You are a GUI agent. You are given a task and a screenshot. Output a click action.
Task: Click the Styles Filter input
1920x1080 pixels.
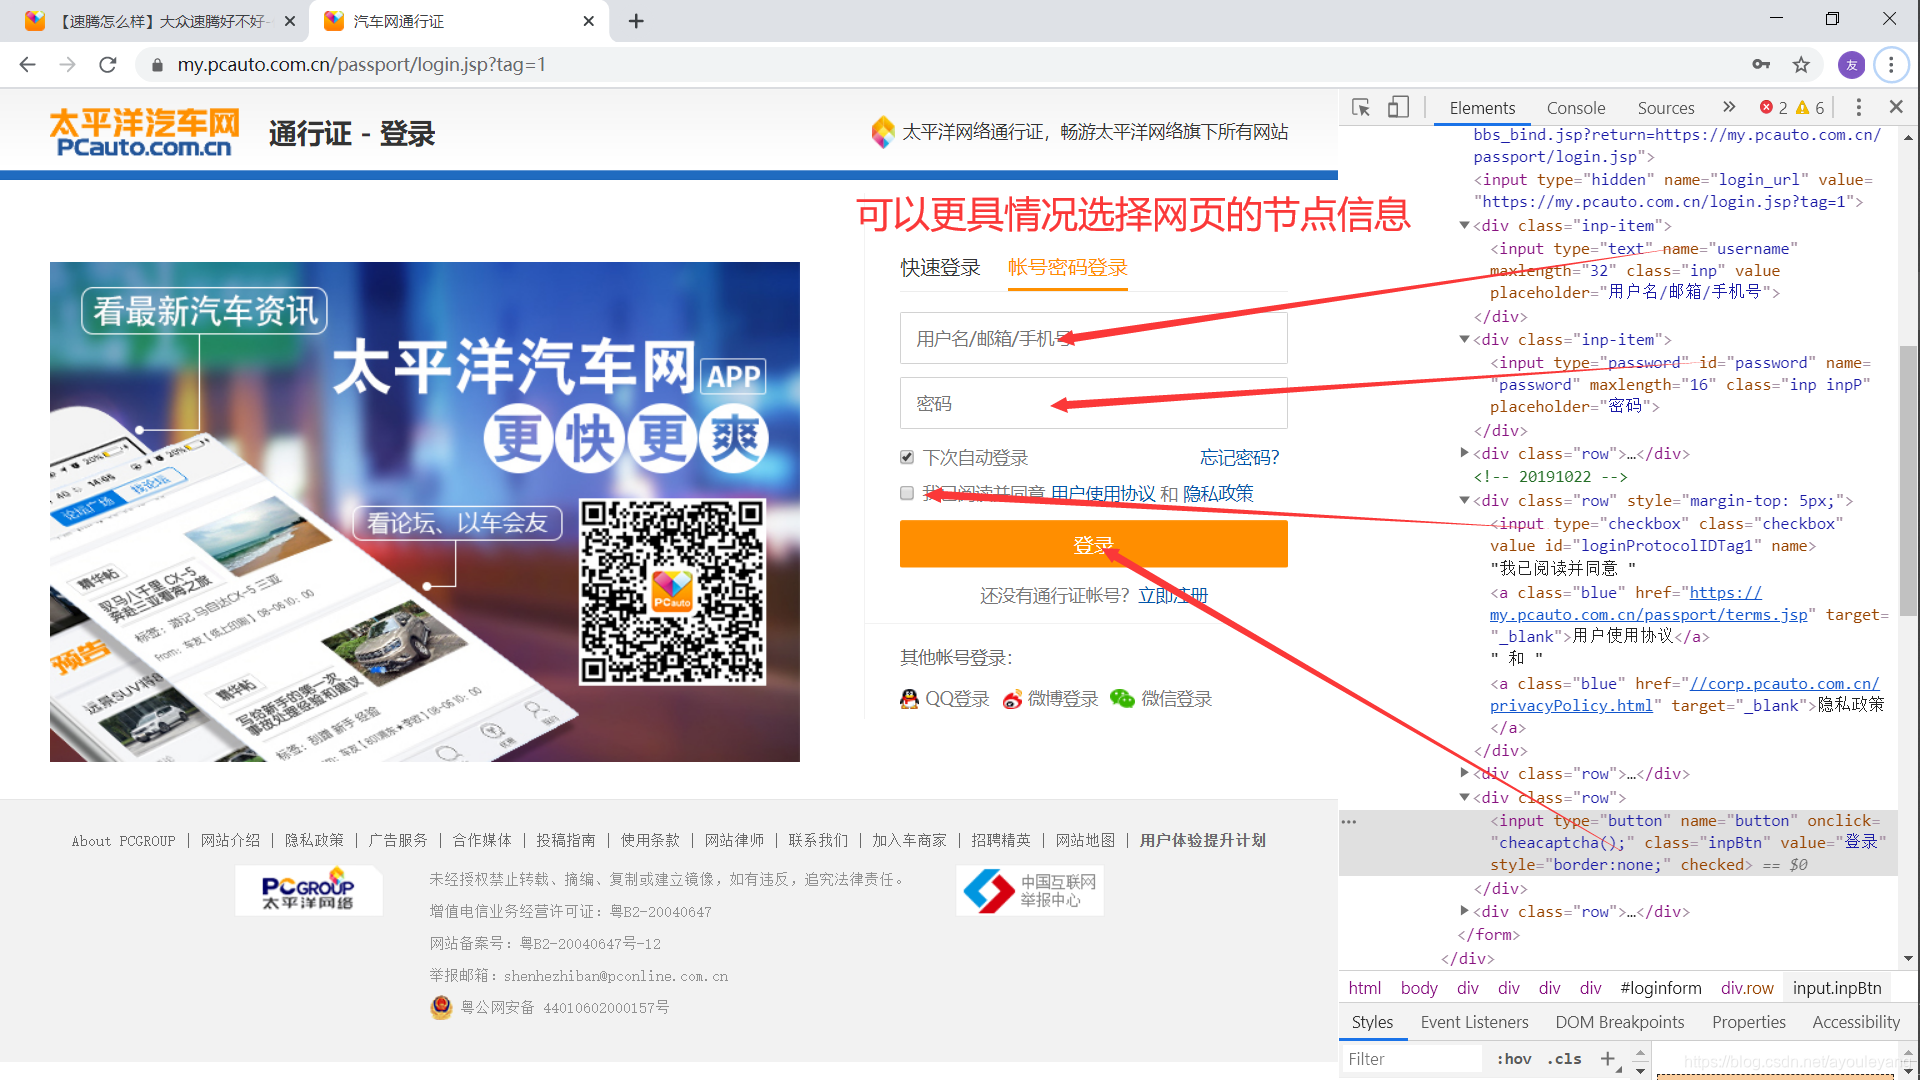1411,1058
